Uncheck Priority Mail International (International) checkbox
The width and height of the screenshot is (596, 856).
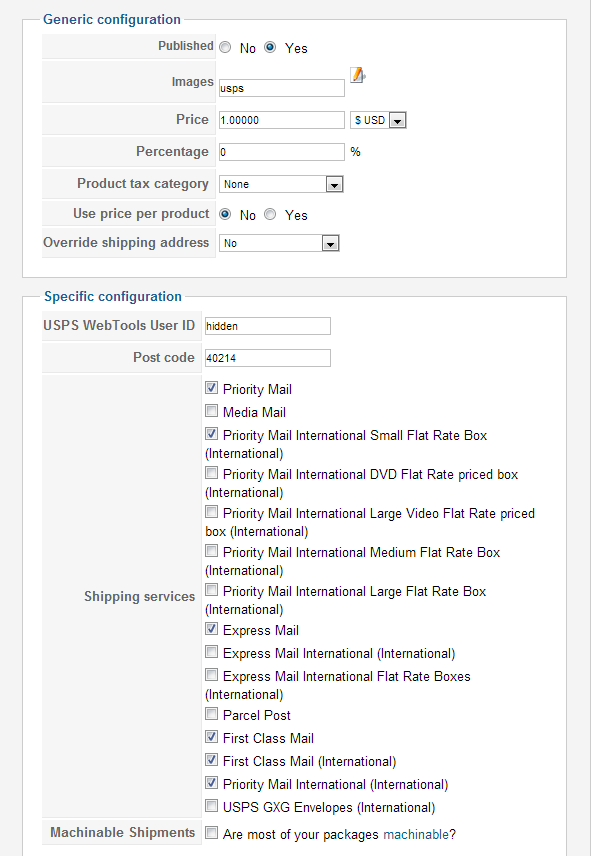coord(211,783)
